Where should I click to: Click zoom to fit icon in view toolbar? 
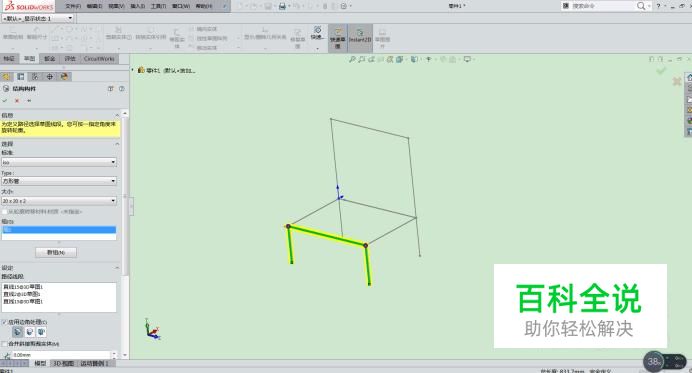352,59
